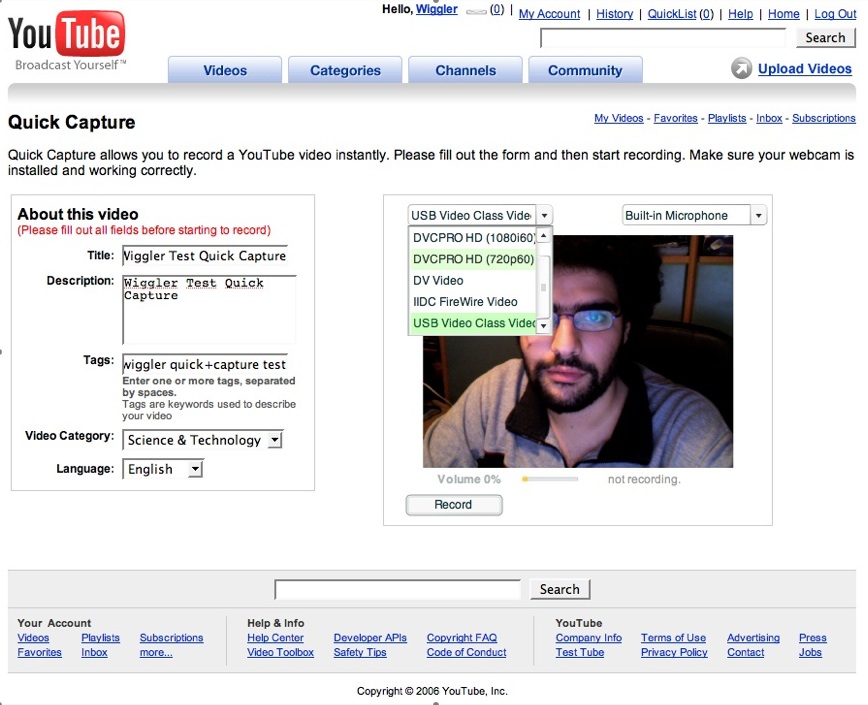Click the YouTube logo
This screenshot has height=705, width=868.
pyautogui.click(x=66, y=40)
